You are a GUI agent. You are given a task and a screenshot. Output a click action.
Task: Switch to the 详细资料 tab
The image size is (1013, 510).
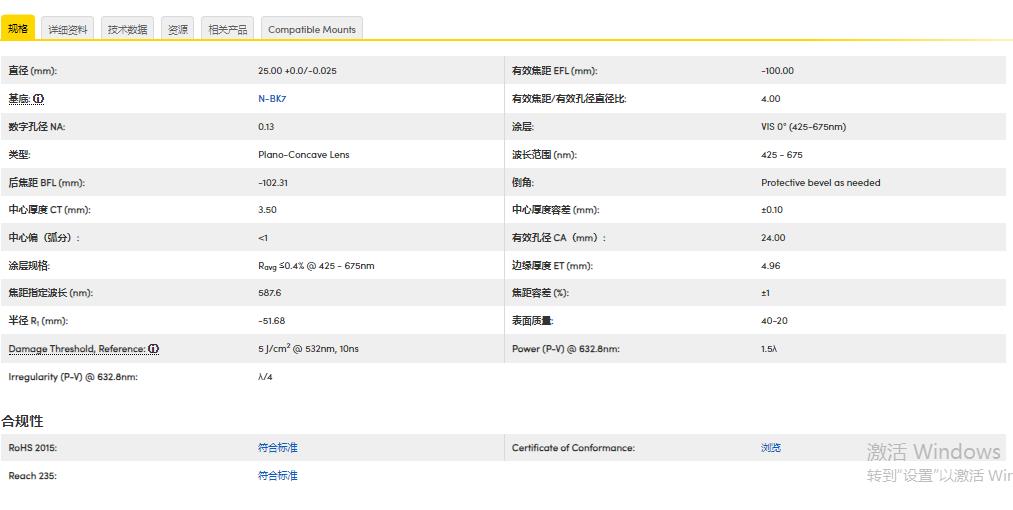tap(68, 30)
